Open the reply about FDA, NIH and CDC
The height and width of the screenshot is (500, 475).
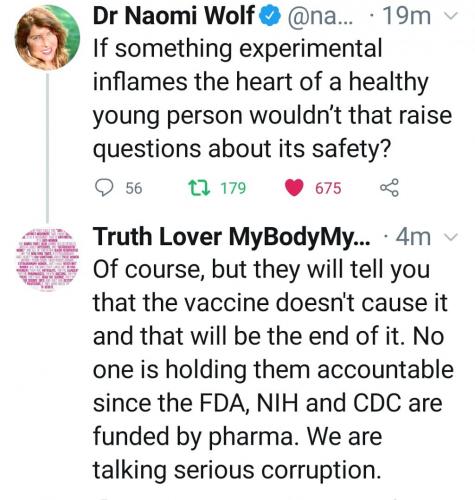click(x=273, y=370)
